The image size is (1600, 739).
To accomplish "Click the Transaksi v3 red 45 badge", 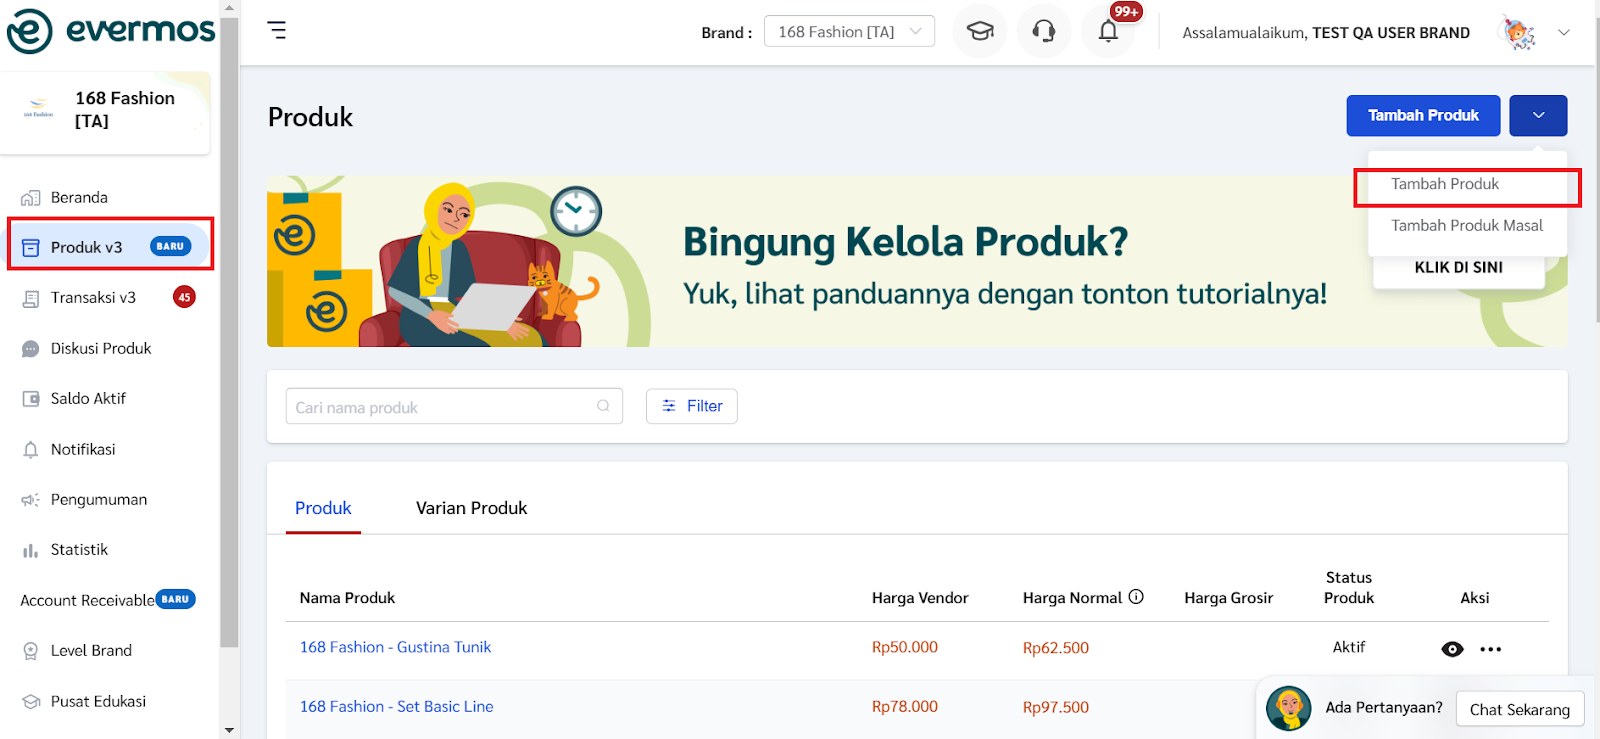I will [184, 297].
